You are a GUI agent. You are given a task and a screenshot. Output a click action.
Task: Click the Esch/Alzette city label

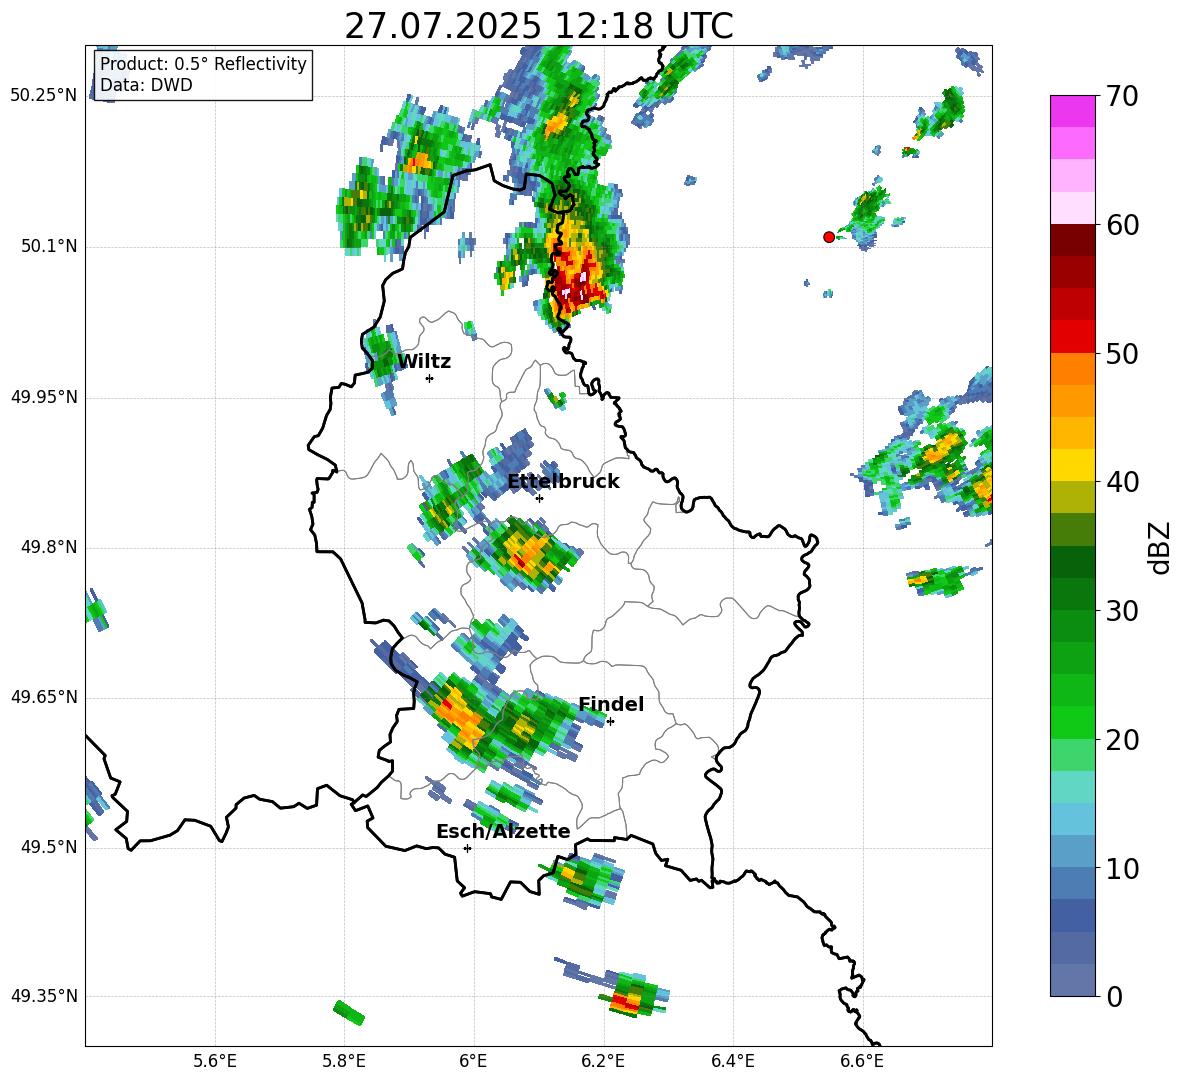click(503, 831)
